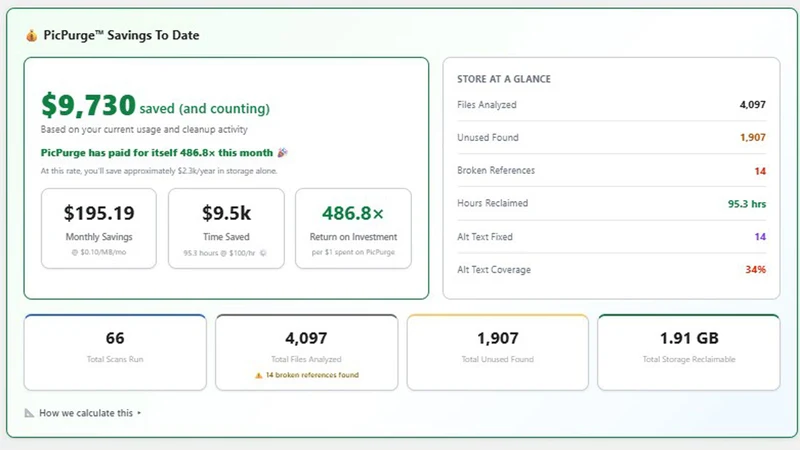Click the money bag icon beside PicPurge title
The width and height of the screenshot is (800, 450).
pyautogui.click(x=32, y=36)
